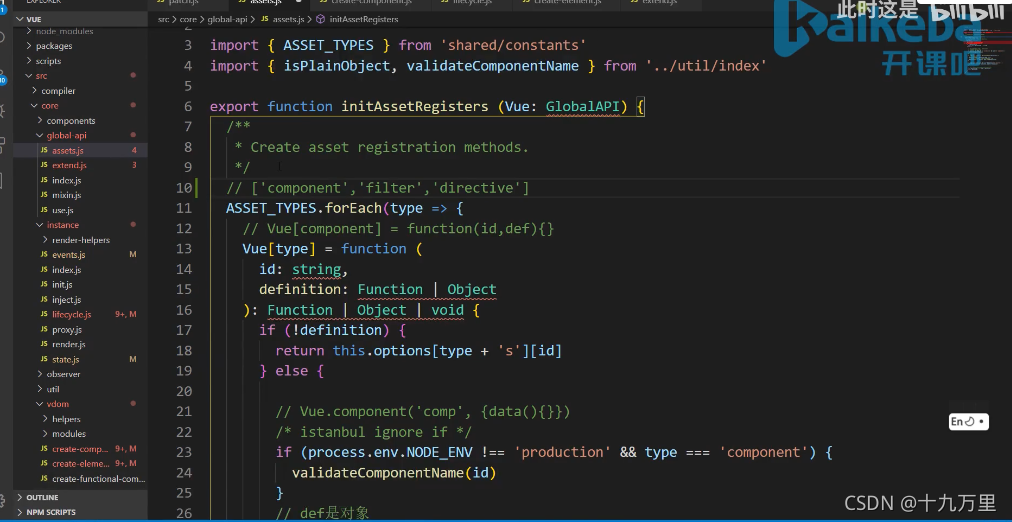Click 'isPlainObject' in the import statement

pyautogui.click(x=336, y=66)
